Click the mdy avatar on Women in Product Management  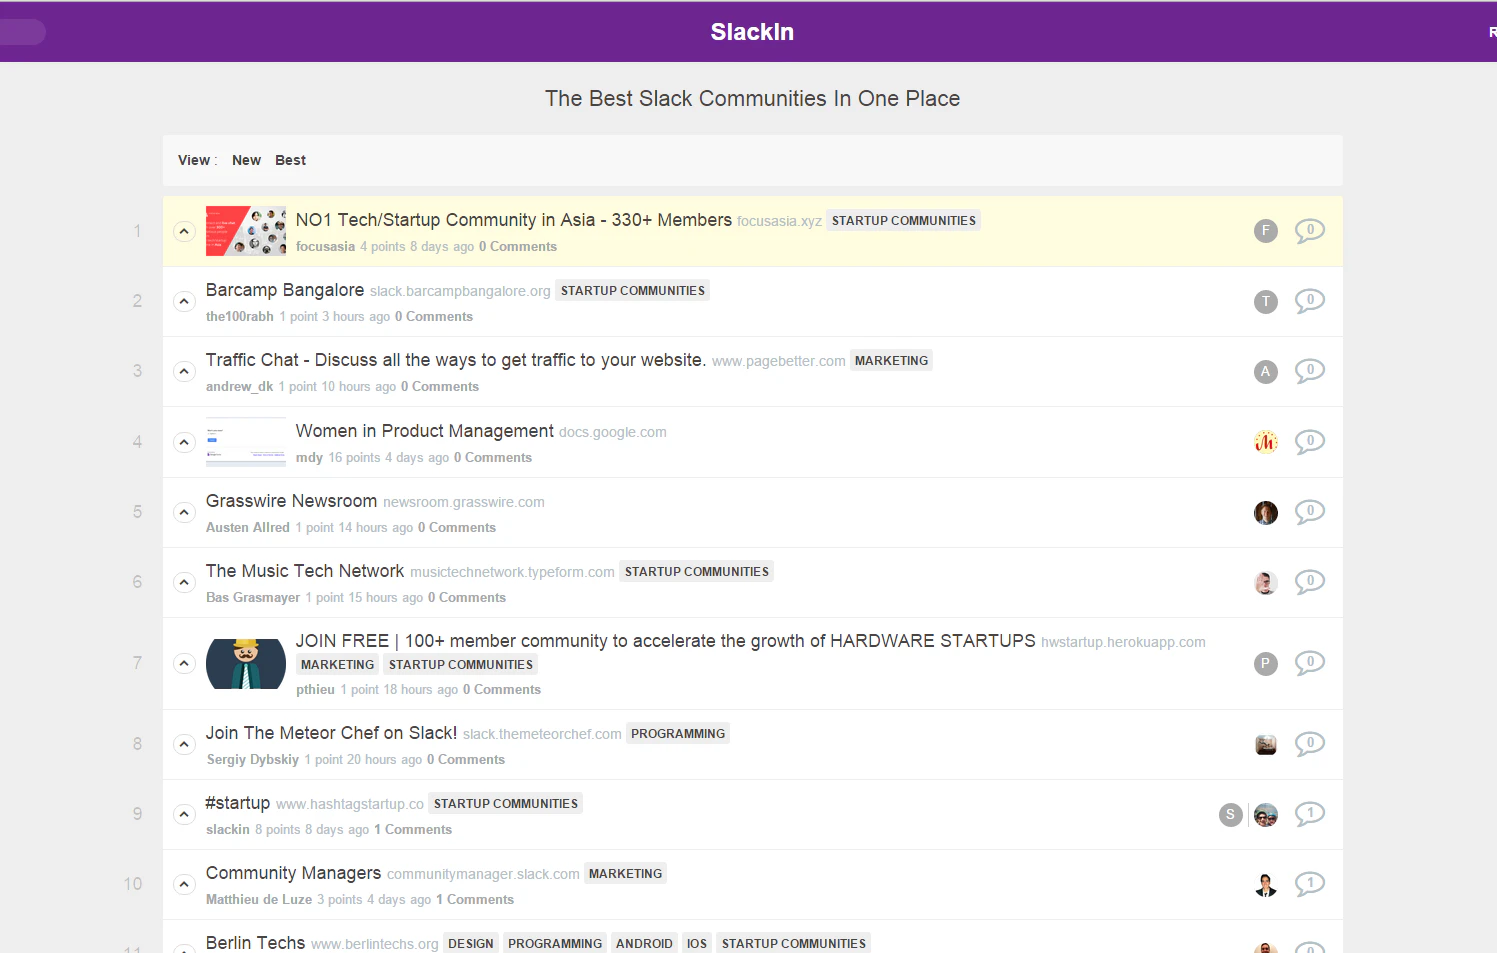[x=1266, y=442]
